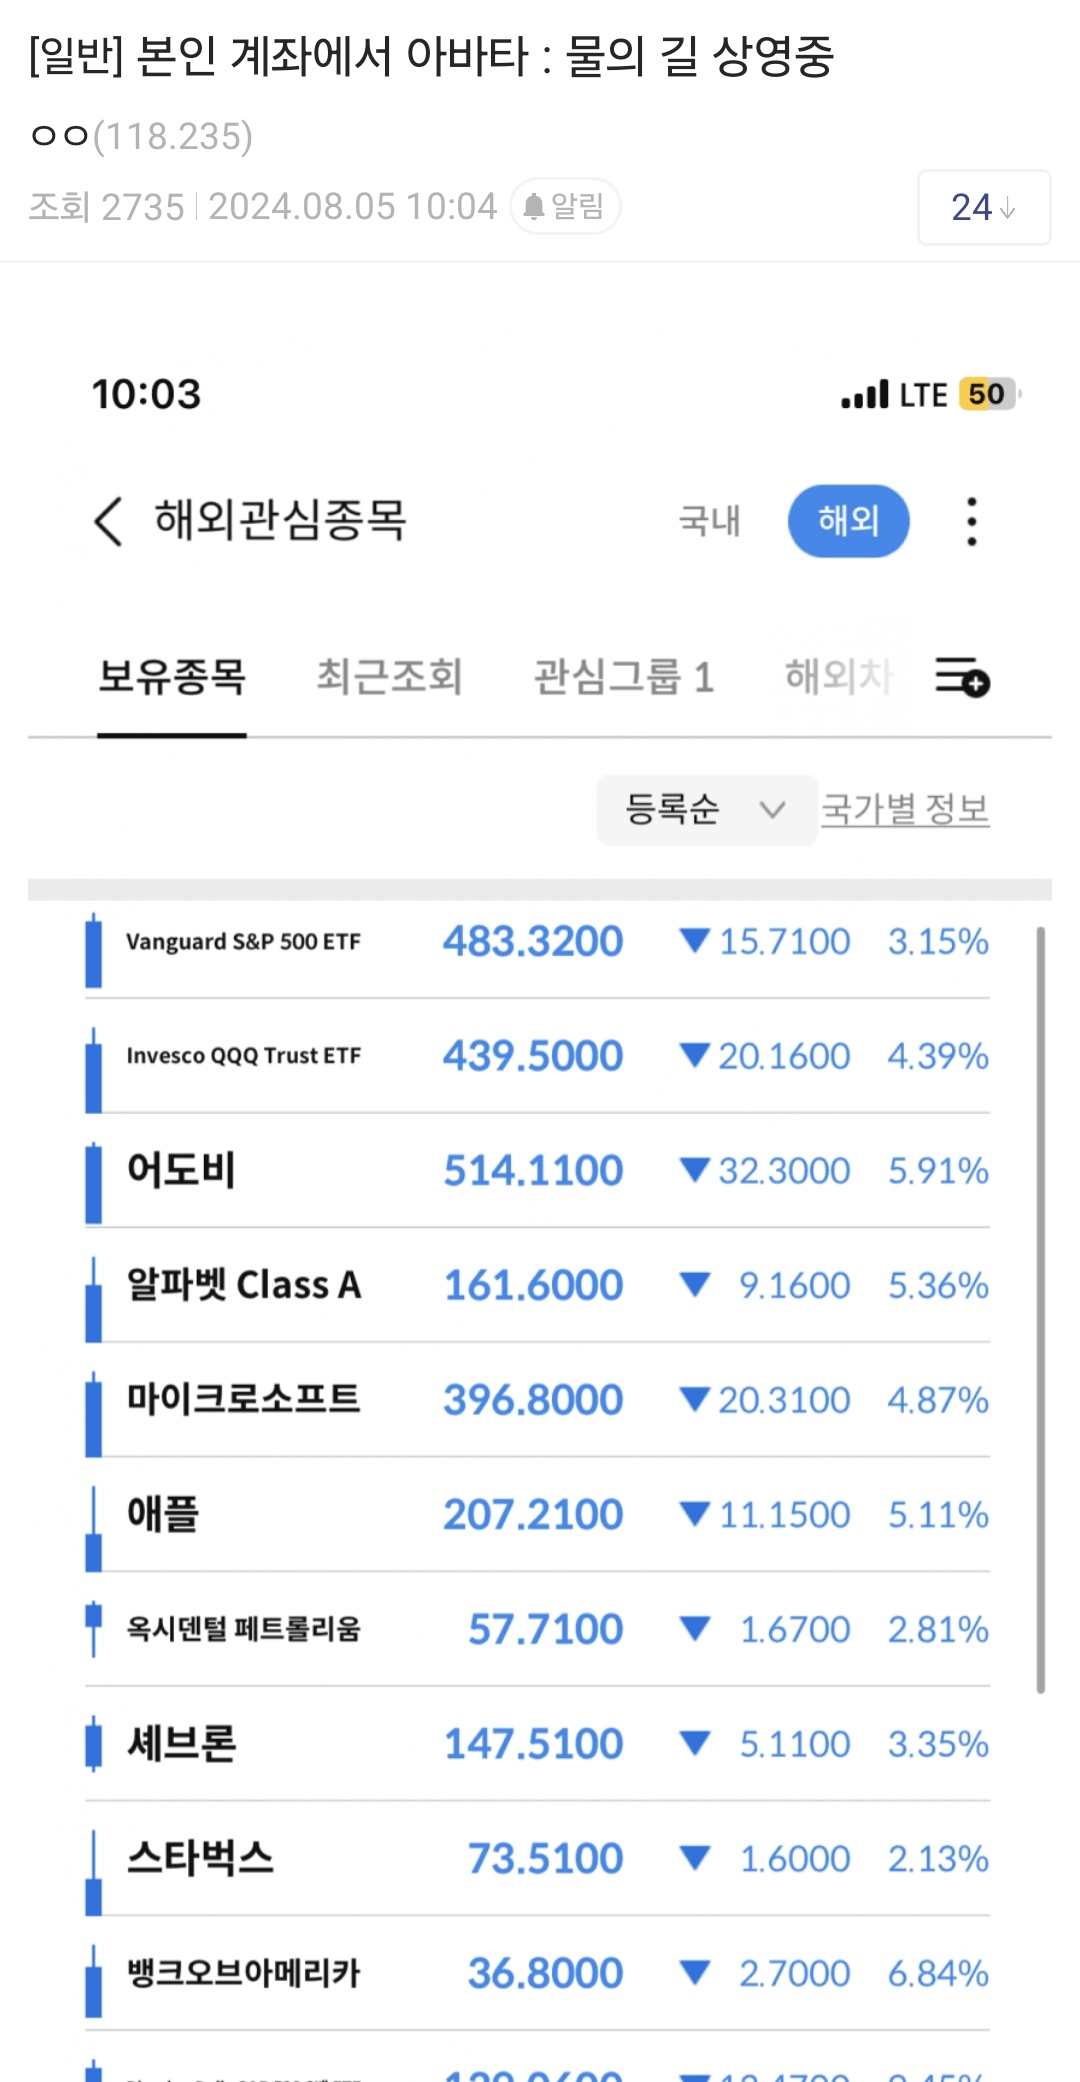Select the 보유종목 tab
This screenshot has width=1080, height=2082.
pos(172,677)
